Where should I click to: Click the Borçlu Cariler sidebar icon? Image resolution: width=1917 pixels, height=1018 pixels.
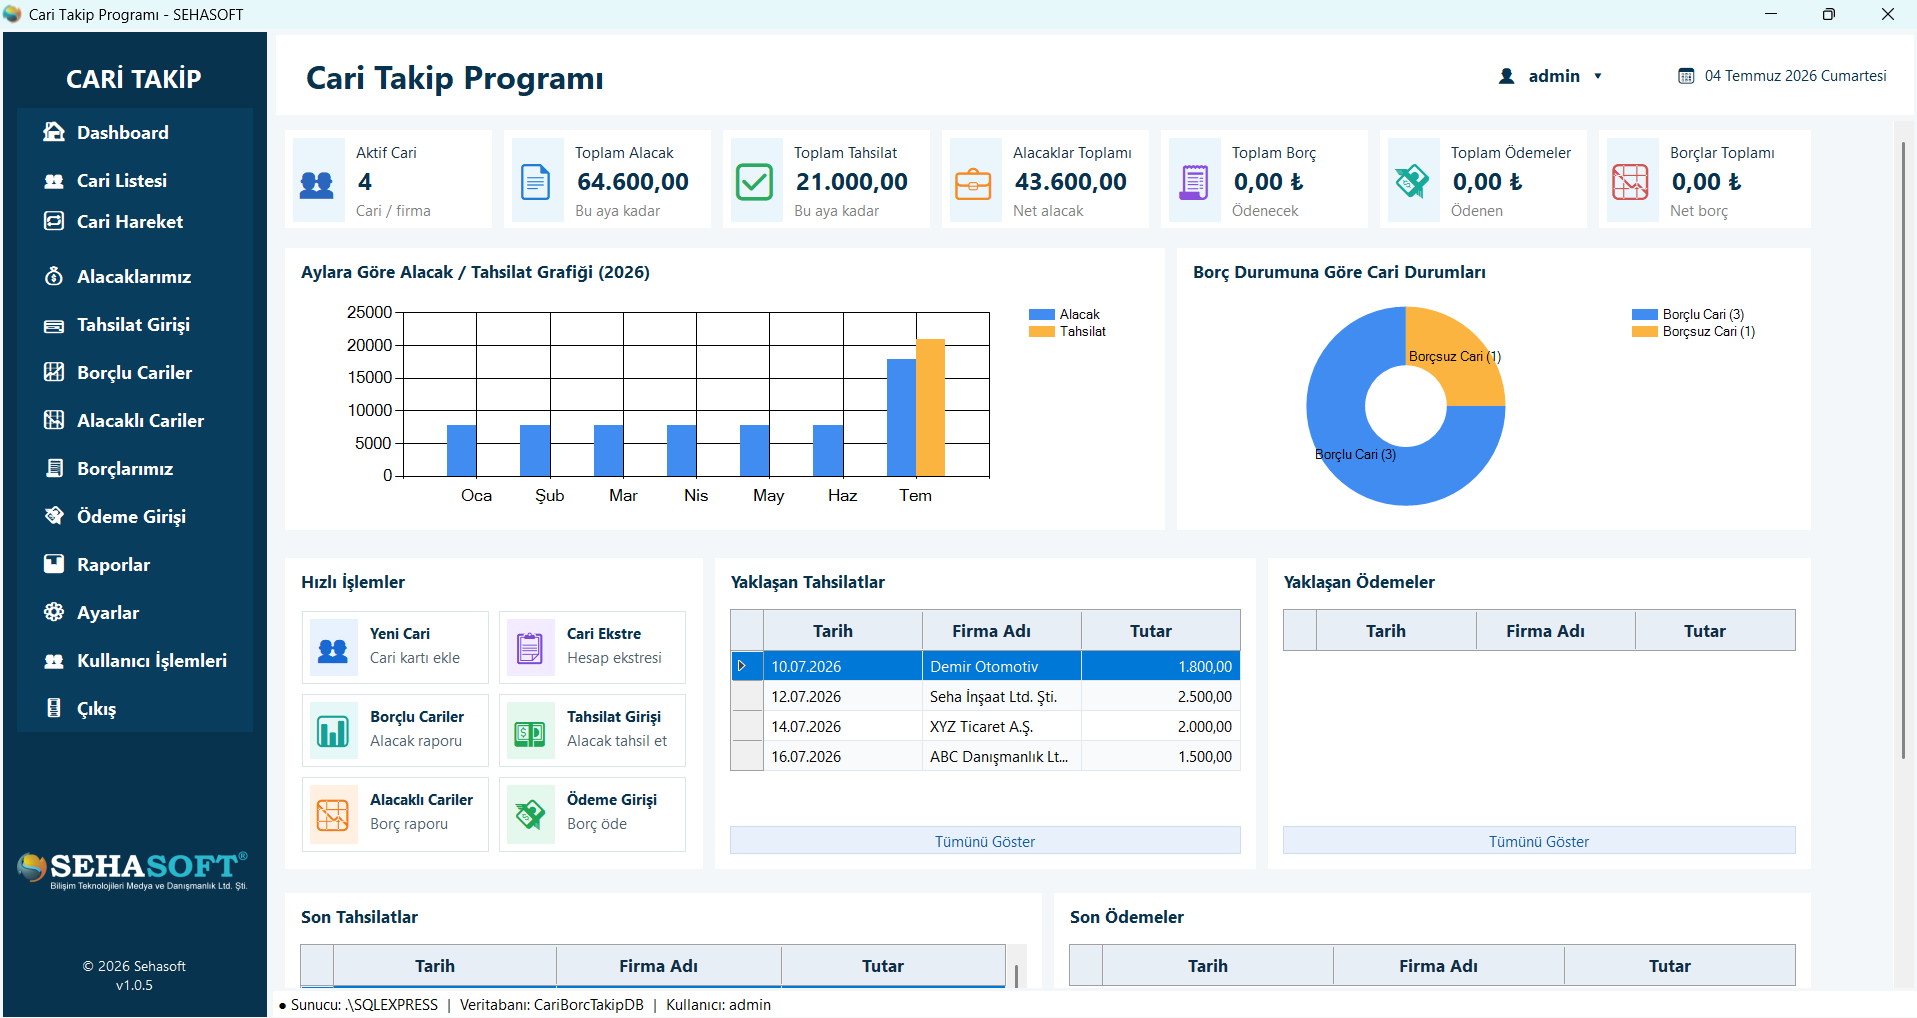coord(54,372)
